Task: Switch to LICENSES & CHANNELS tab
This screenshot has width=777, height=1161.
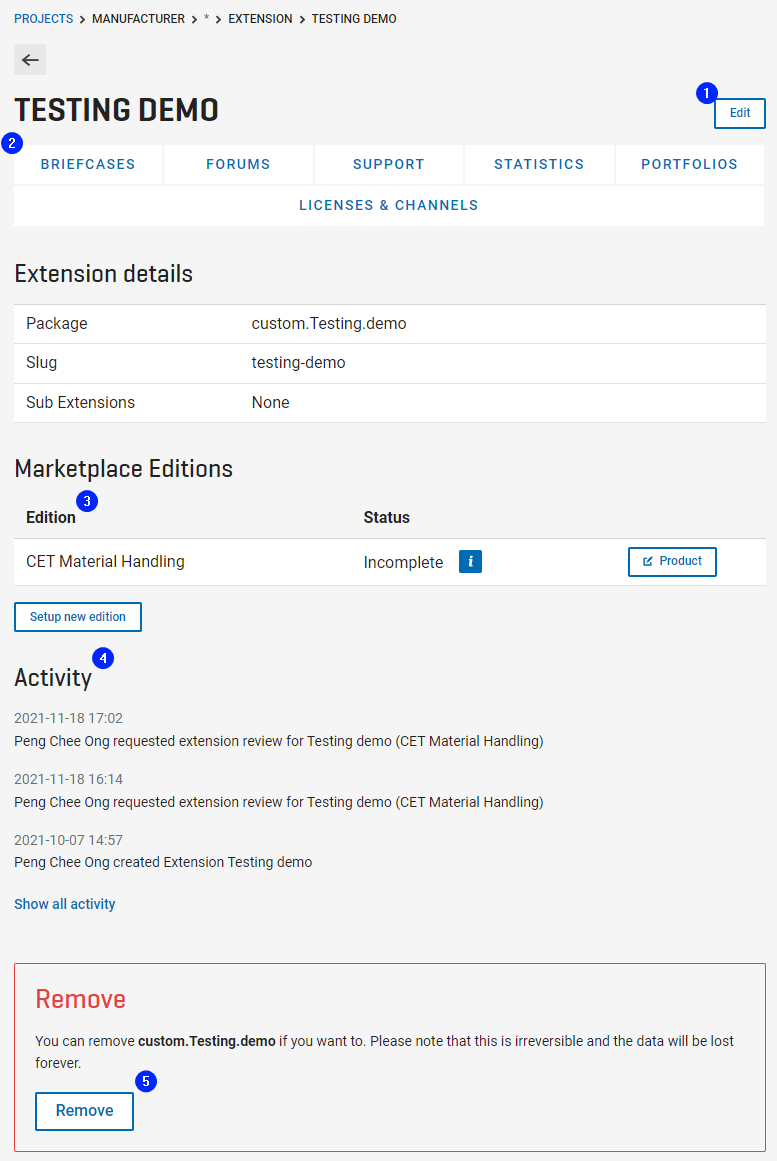Action: tap(388, 204)
